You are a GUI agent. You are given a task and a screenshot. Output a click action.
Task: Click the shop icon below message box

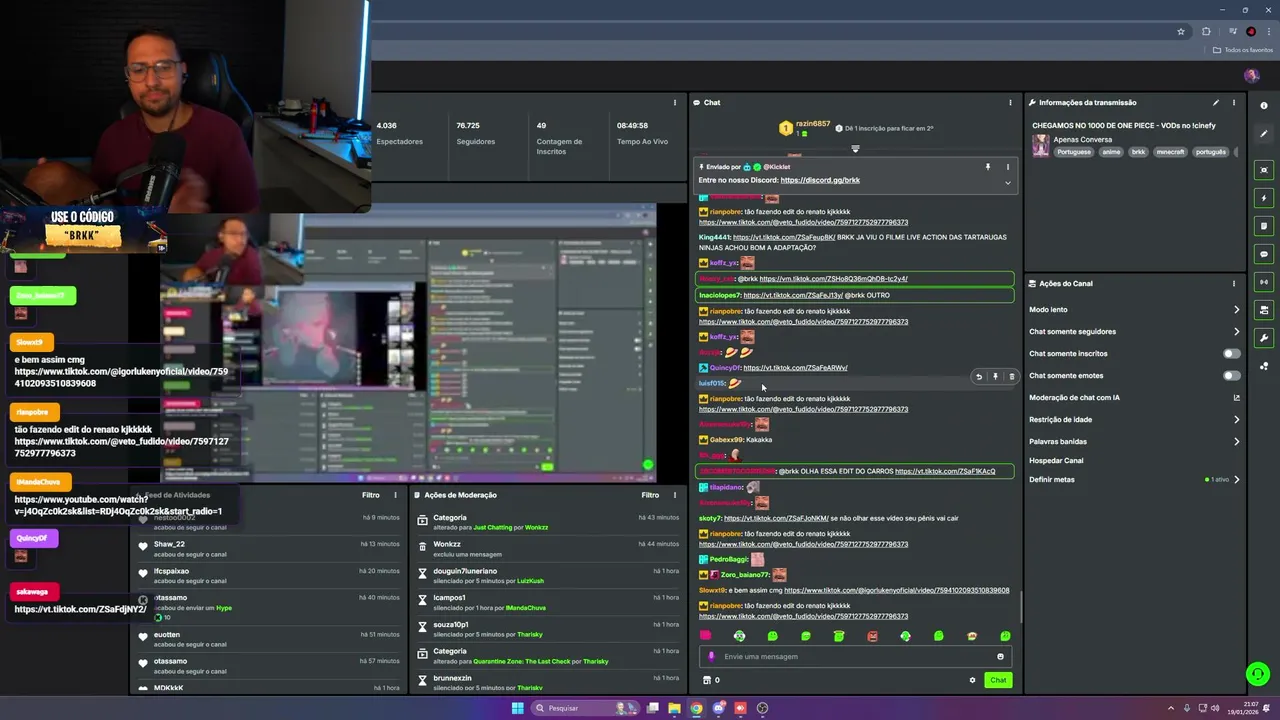click(x=706, y=680)
